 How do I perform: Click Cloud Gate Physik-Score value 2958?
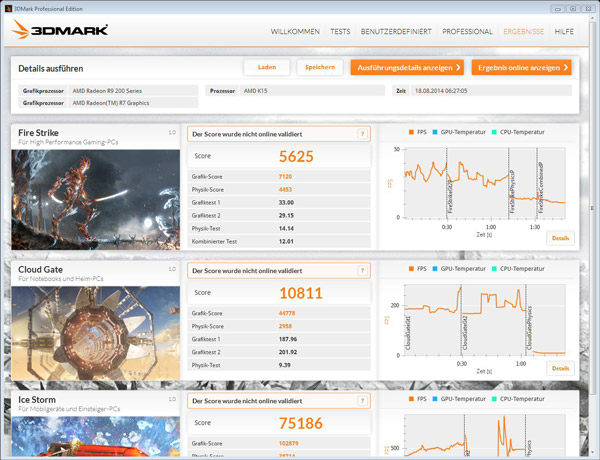[285, 326]
